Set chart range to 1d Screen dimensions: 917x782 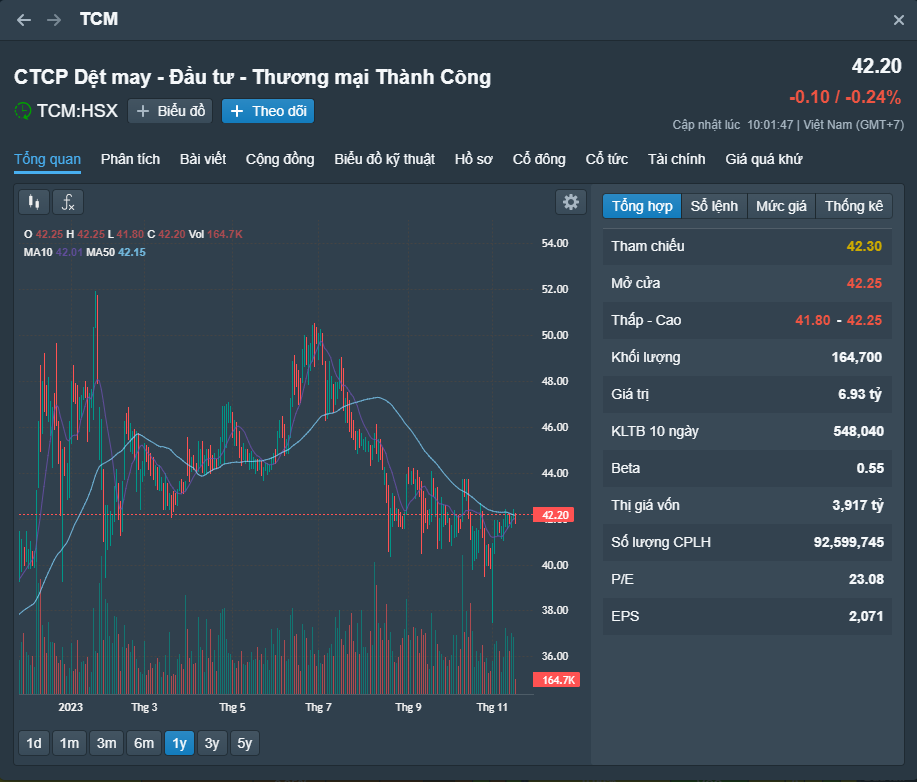[34, 743]
